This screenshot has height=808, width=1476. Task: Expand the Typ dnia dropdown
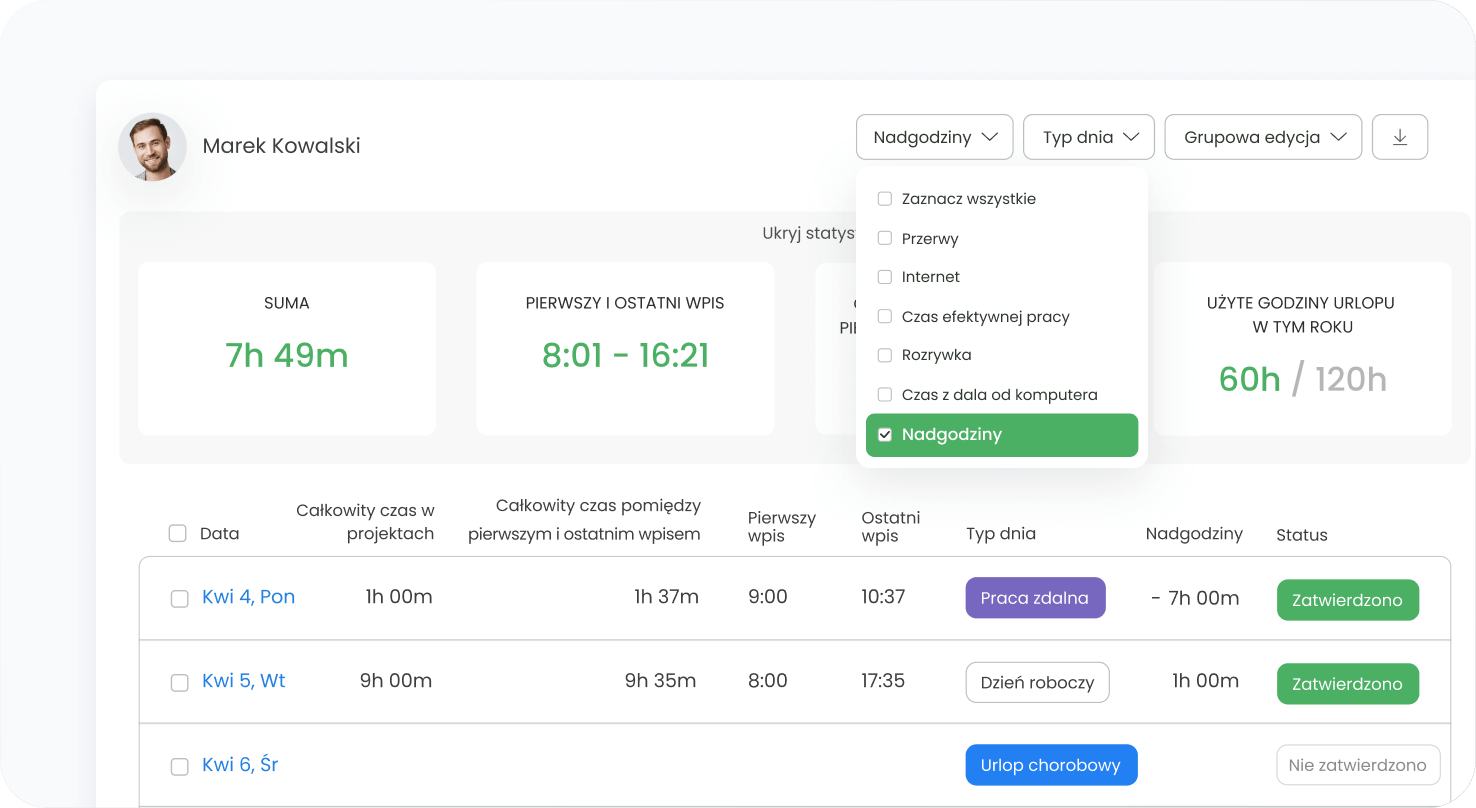[1088, 137]
